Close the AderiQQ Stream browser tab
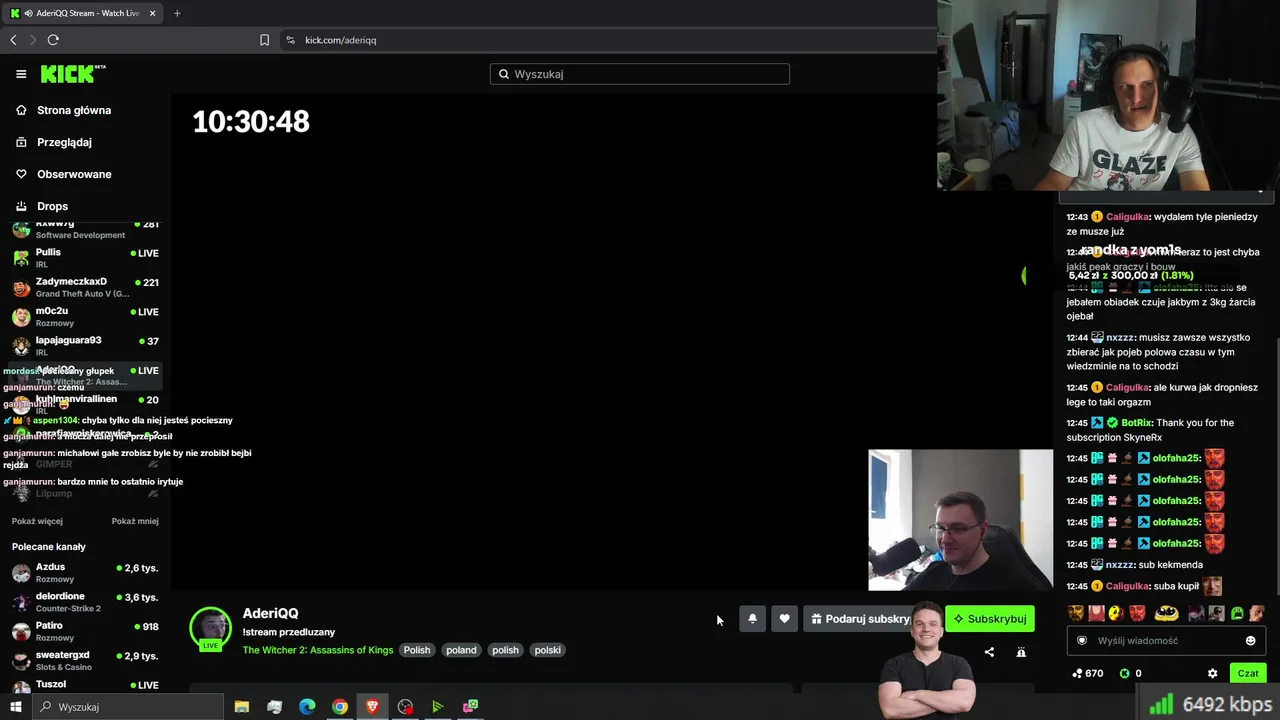The image size is (1280, 720). pos(153,13)
